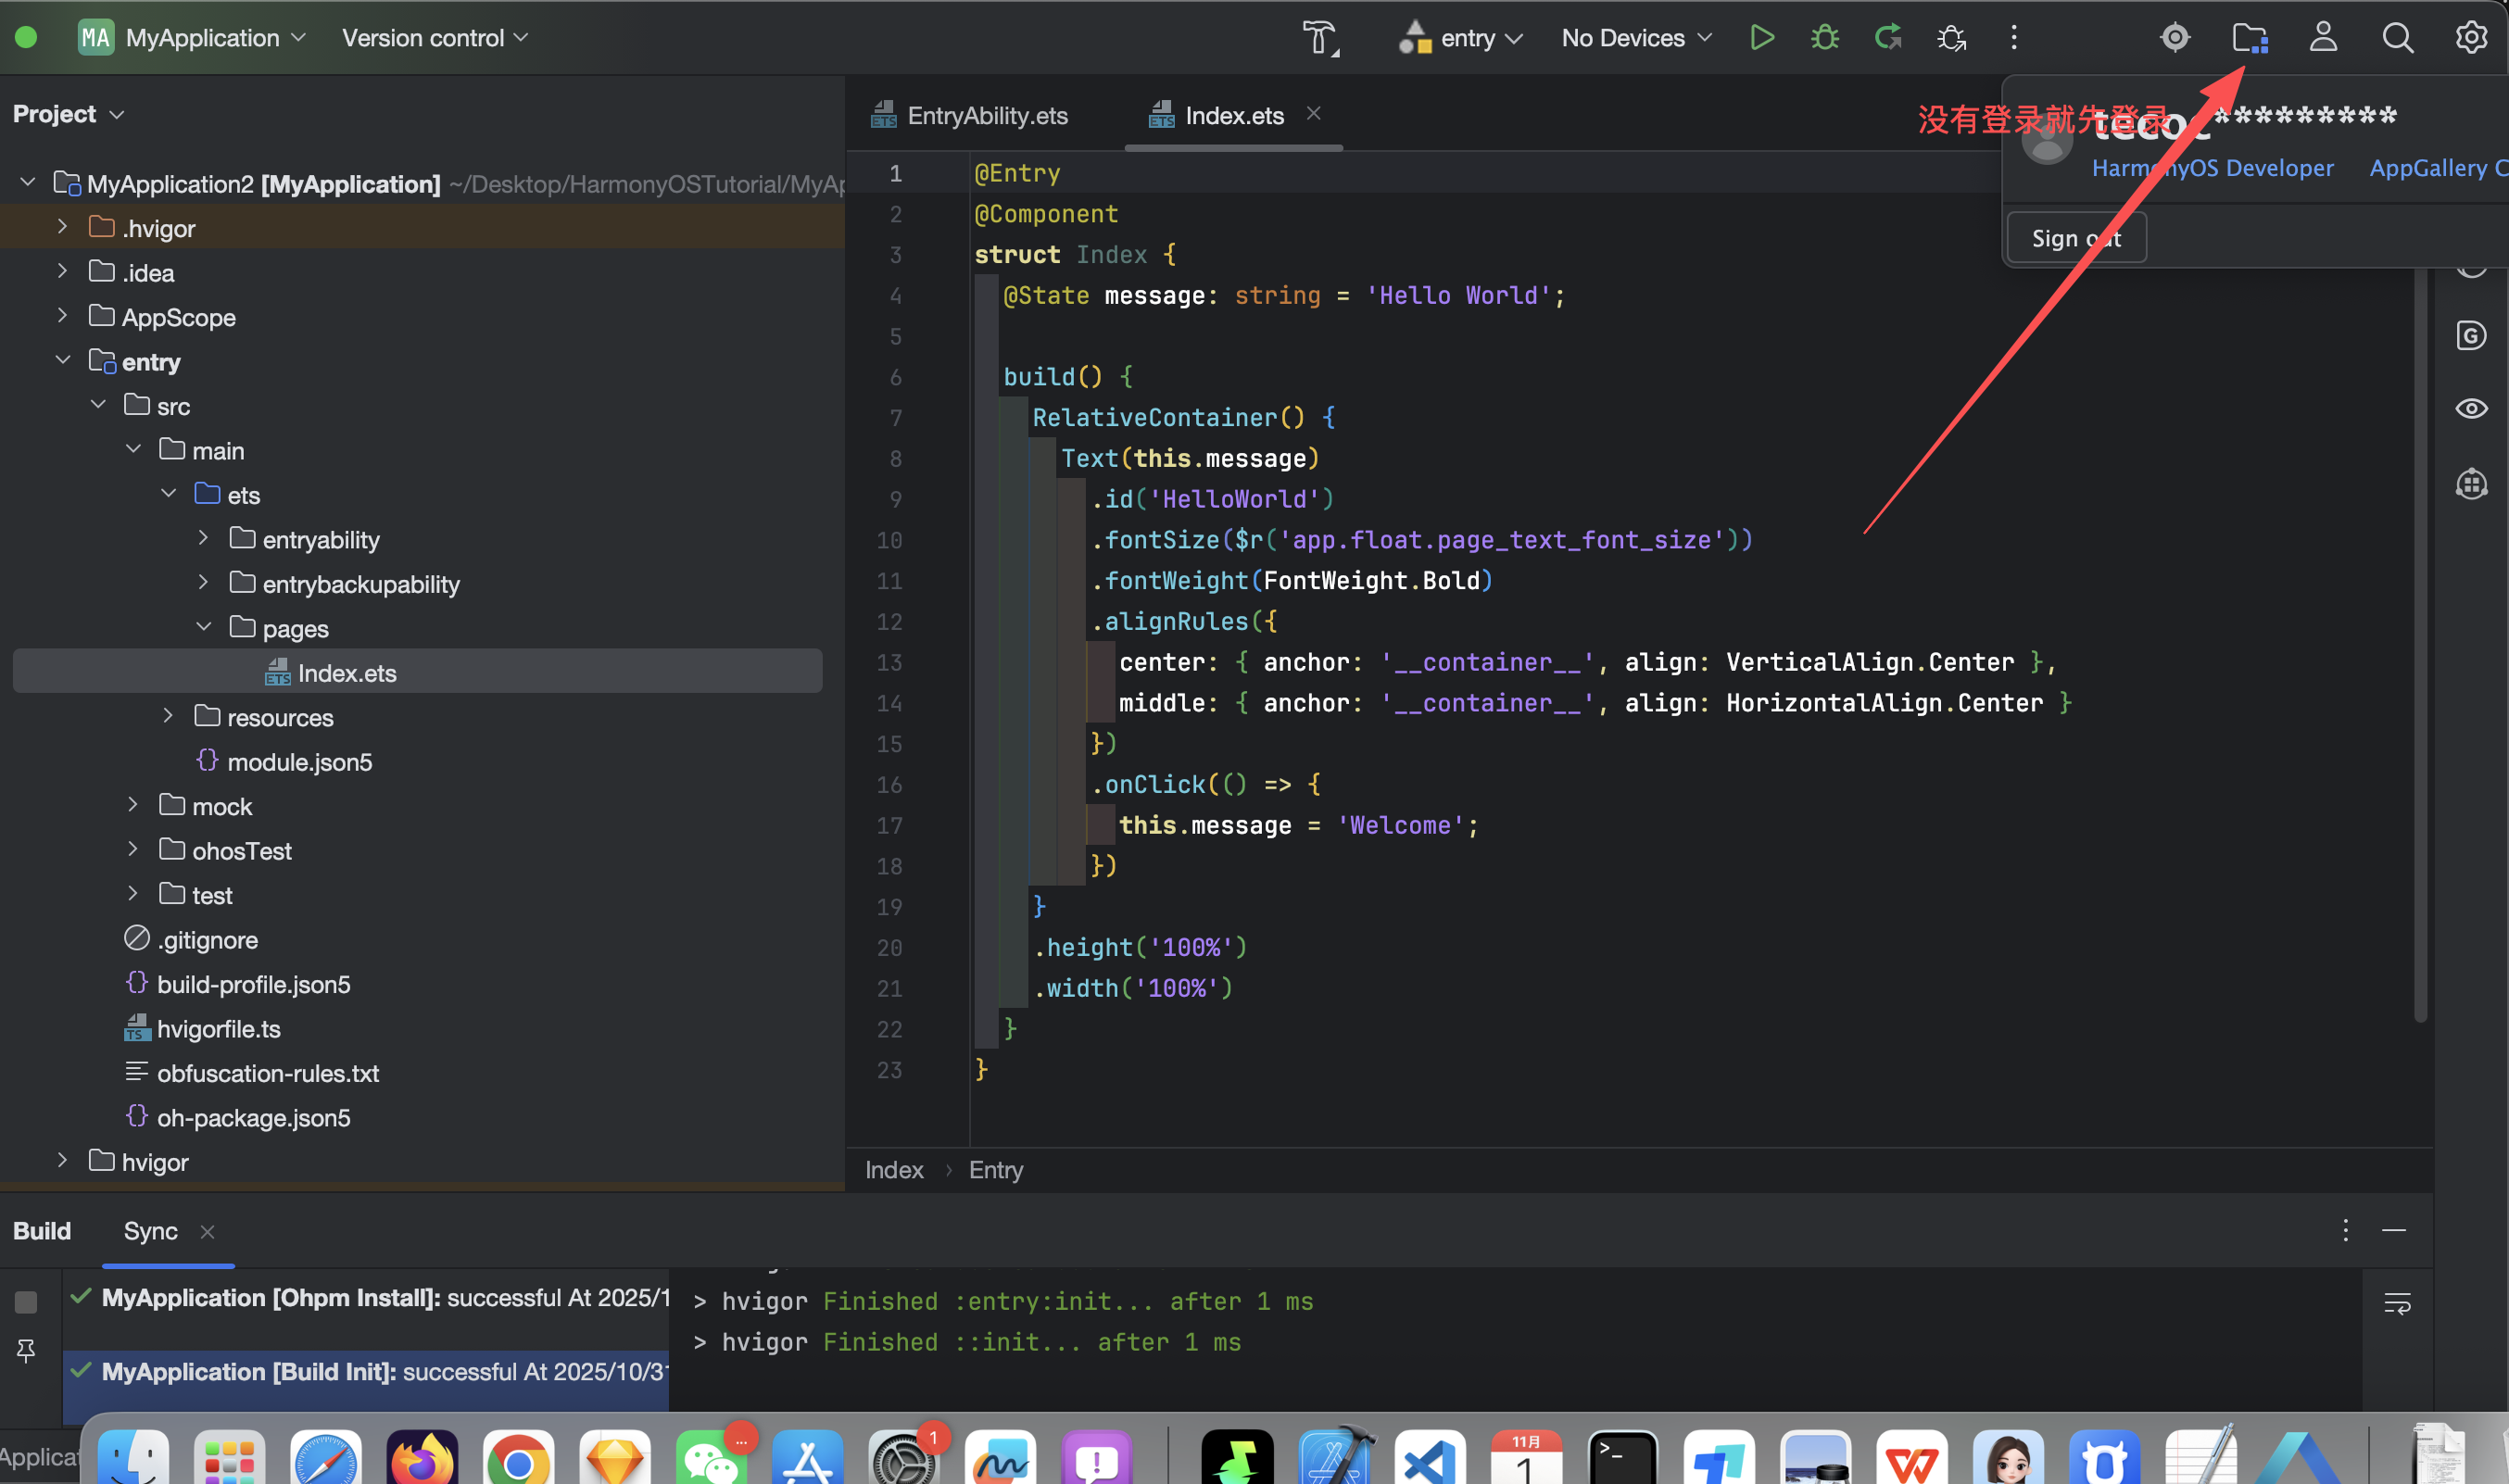This screenshot has width=2509, height=1484.
Task: Pin the build output tab
Action: click(26, 1351)
